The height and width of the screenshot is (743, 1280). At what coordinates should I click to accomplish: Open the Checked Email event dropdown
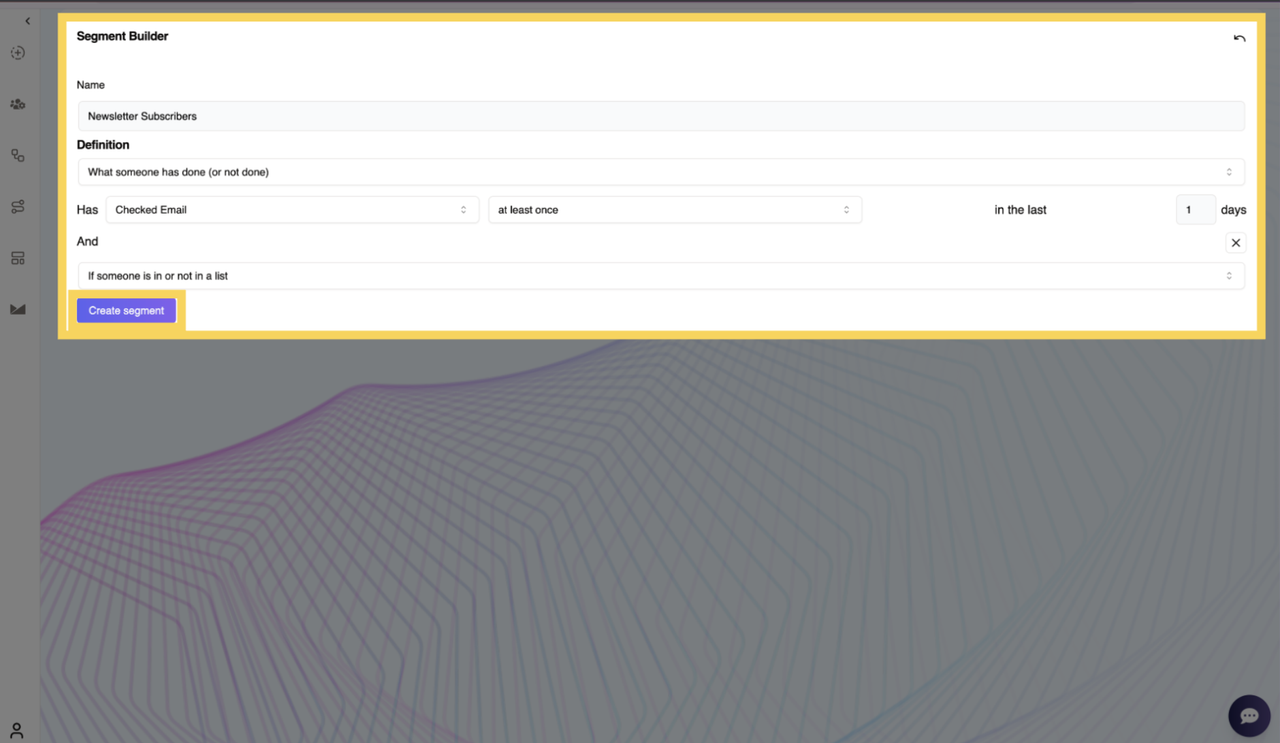pyautogui.click(x=292, y=210)
